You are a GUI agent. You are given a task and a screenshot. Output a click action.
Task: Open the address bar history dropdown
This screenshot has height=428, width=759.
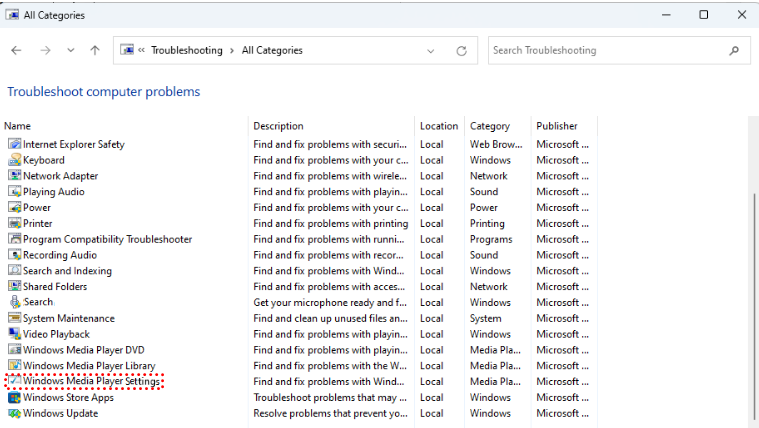tap(431, 51)
